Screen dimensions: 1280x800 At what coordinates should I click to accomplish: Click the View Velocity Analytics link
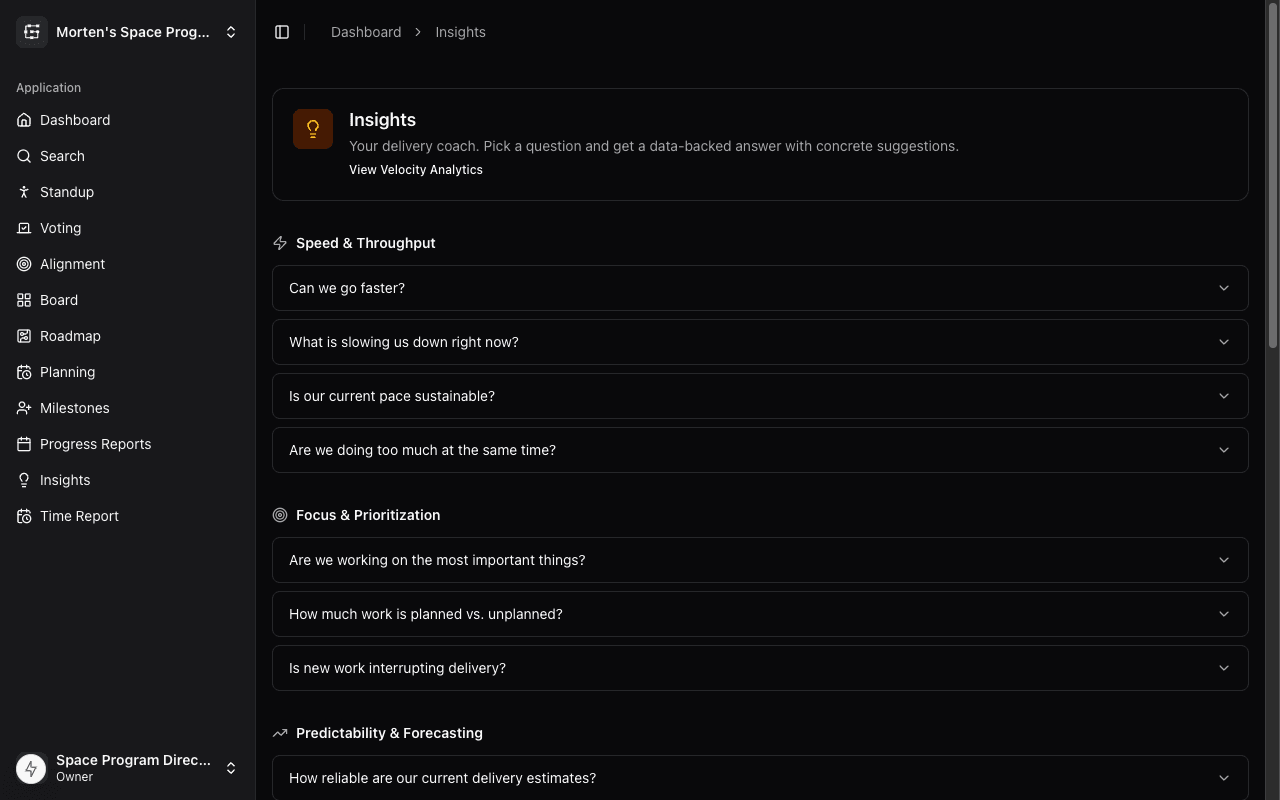click(x=416, y=169)
